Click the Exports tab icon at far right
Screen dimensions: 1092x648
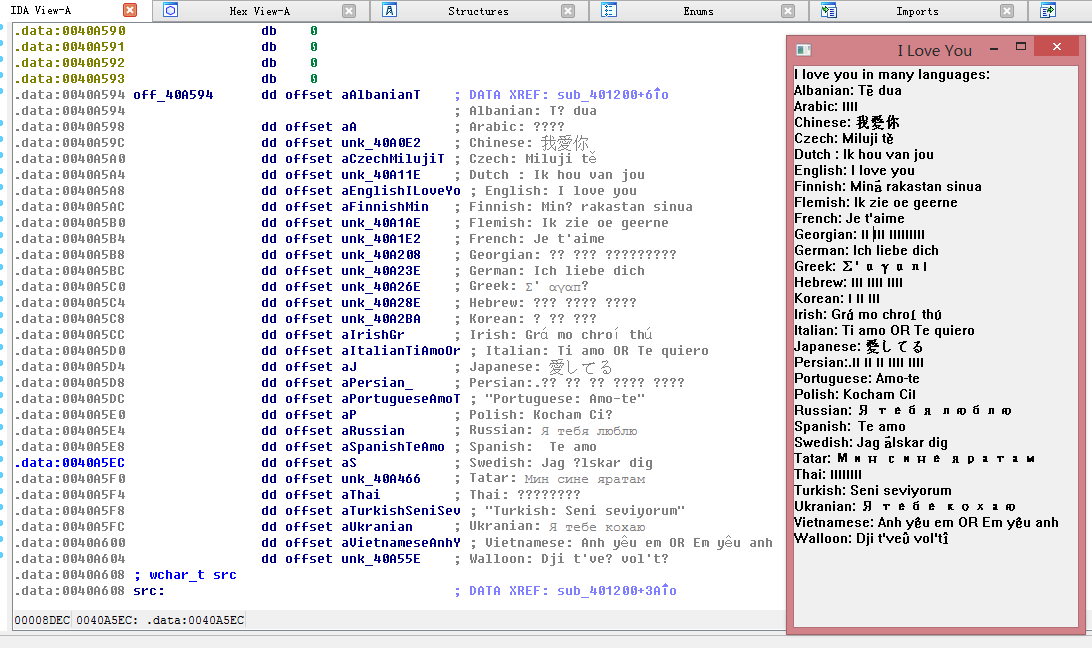click(1047, 10)
